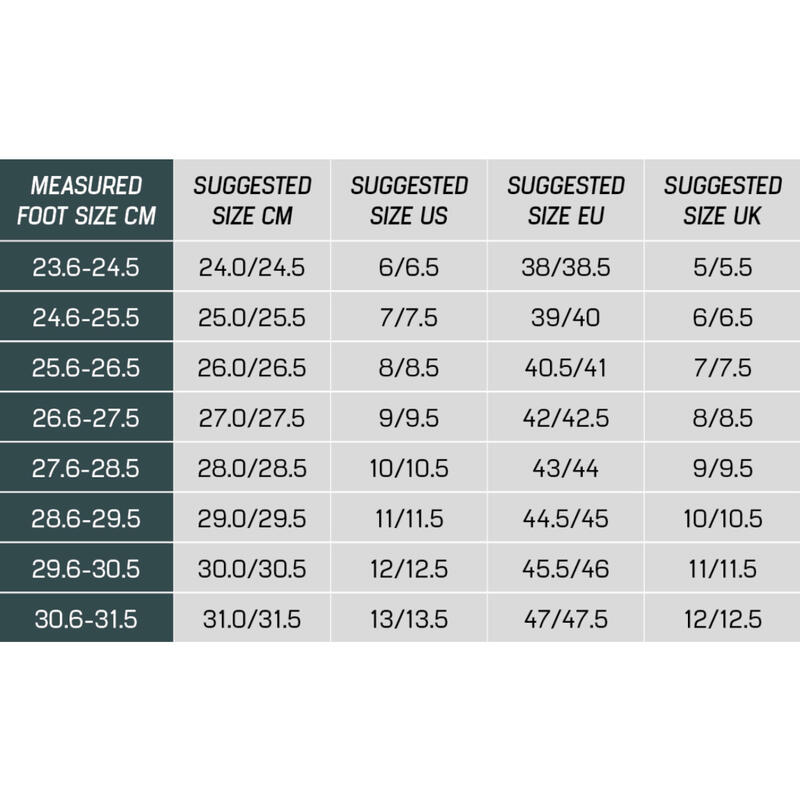Select the Suggested Size EU column header
This screenshot has width=800, height=800.
[565, 200]
